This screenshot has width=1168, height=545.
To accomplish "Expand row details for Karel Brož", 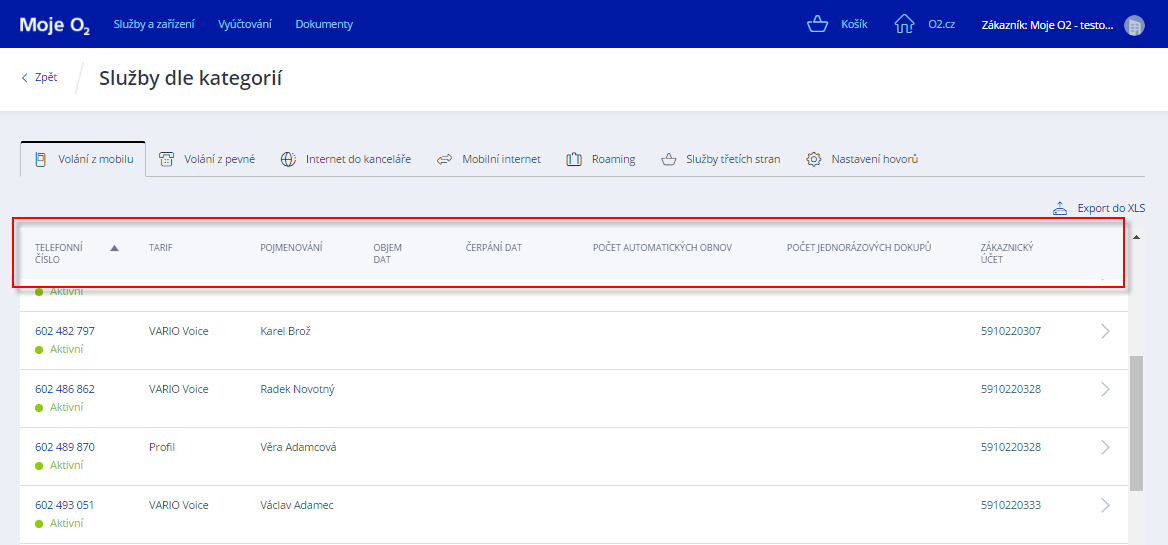I will click(x=1105, y=331).
